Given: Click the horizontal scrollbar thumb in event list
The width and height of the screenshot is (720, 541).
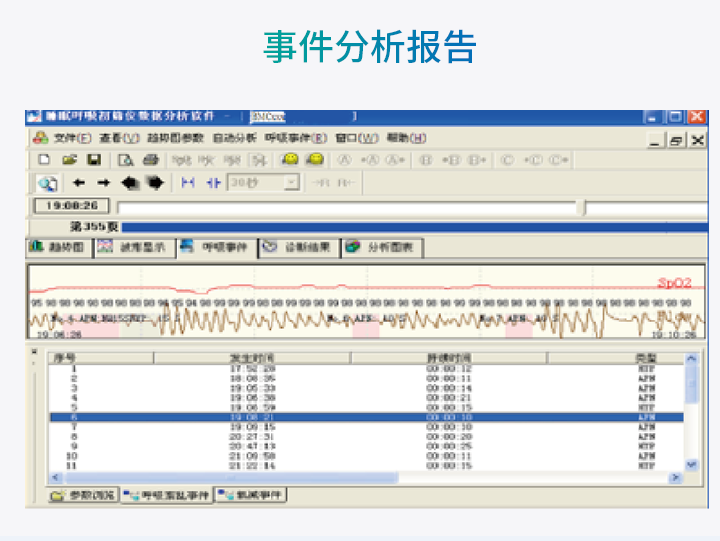Looking at the screenshot, I should 231,478.
